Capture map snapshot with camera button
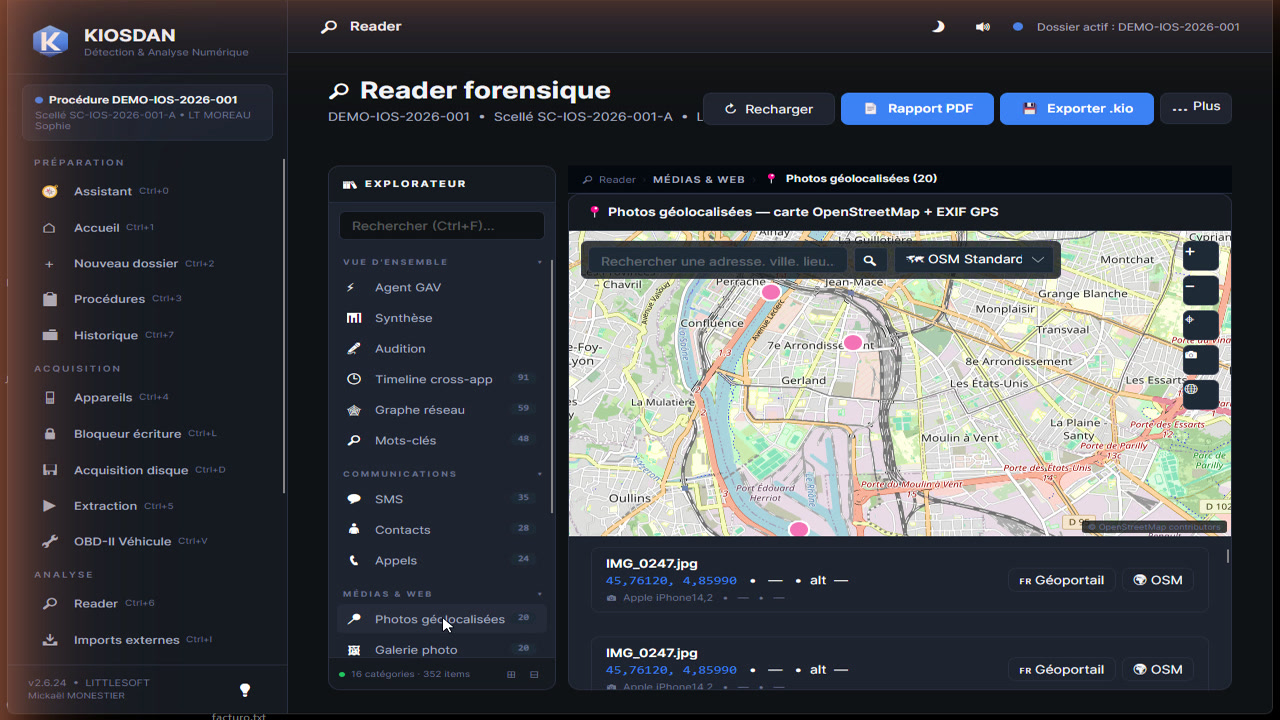 (x=1200, y=359)
